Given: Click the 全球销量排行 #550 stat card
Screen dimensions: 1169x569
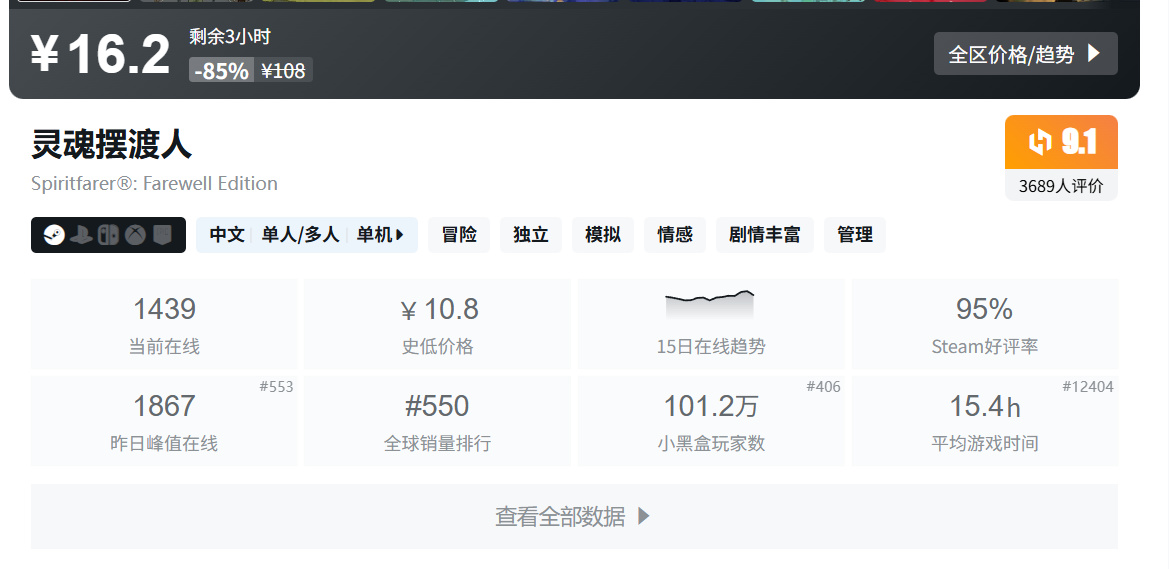Looking at the screenshot, I should tap(437, 421).
